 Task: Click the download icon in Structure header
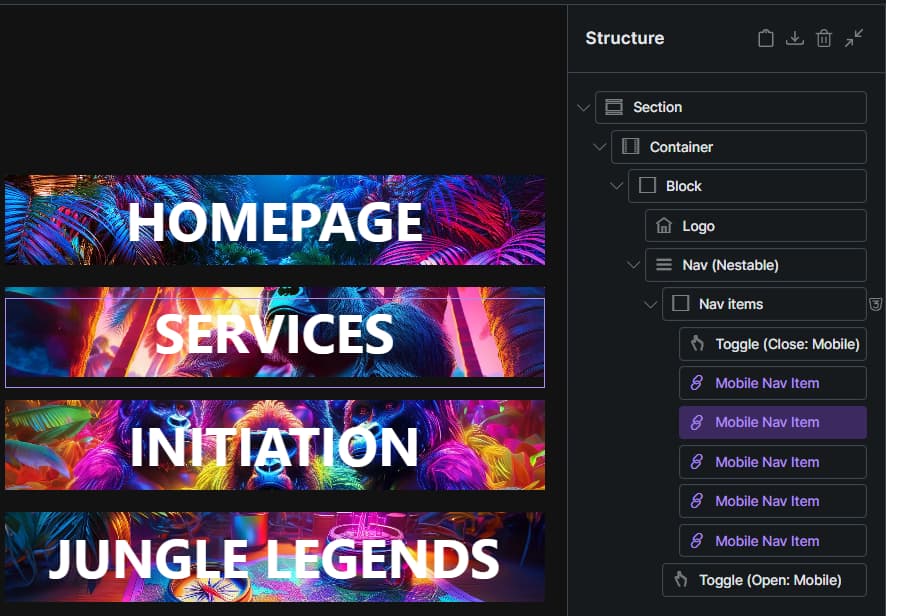pos(794,38)
